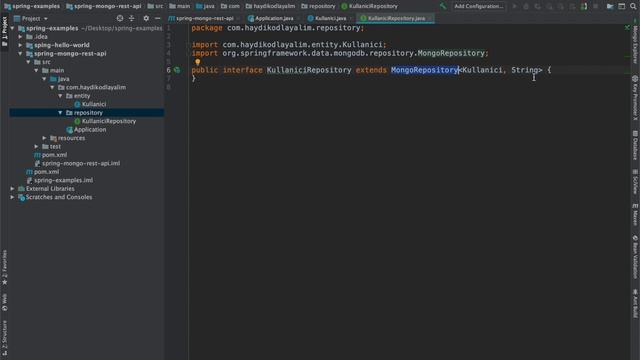
Task: Open the Bean Validation side tab
Action: tap(635, 257)
